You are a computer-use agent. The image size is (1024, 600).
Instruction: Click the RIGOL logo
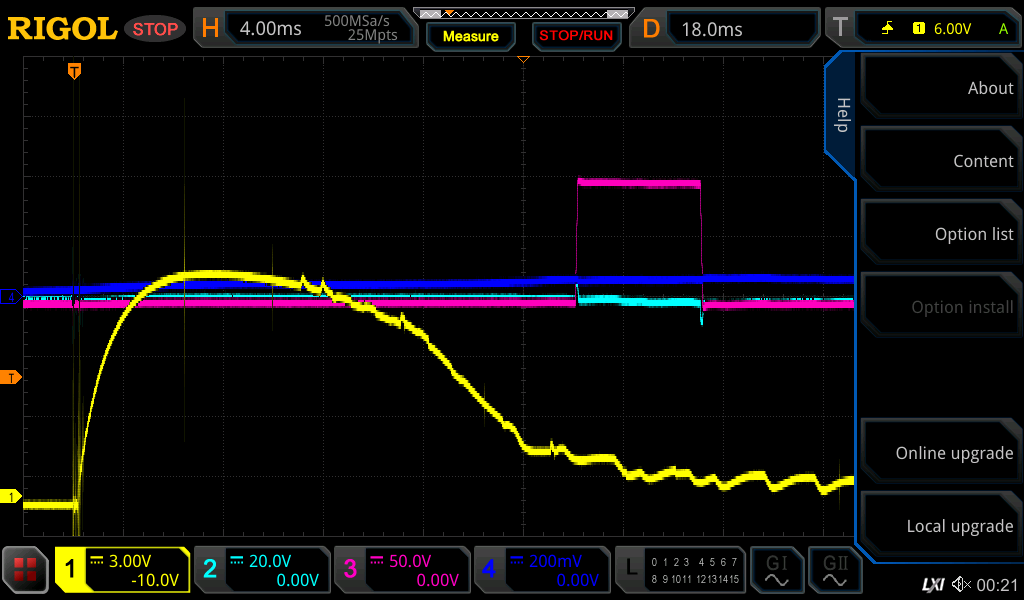click(x=62, y=29)
